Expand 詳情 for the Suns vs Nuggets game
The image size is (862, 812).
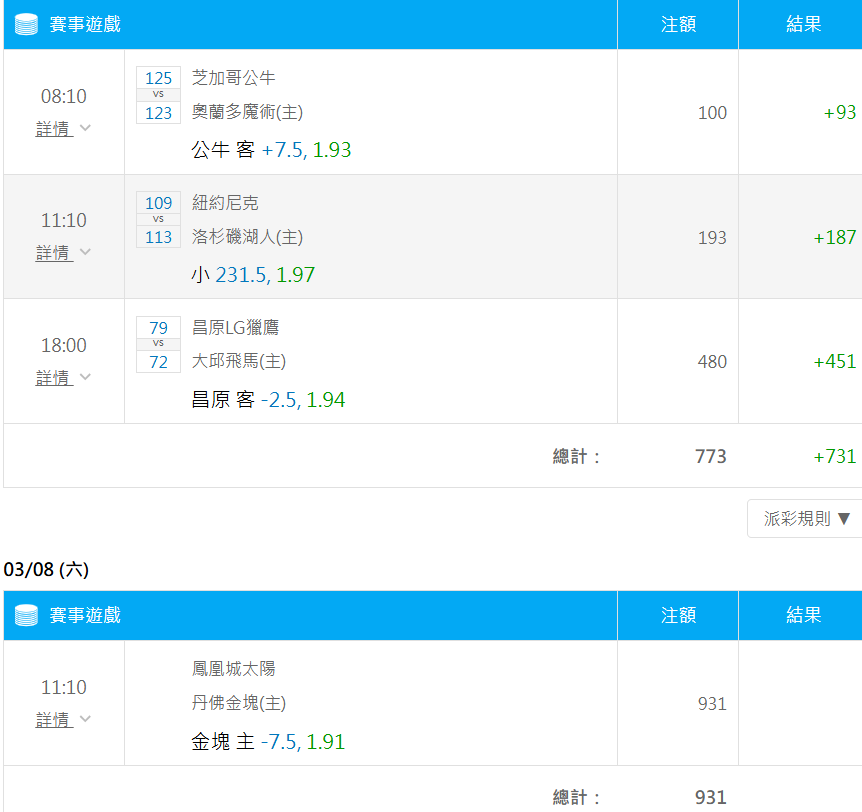tap(54, 720)
